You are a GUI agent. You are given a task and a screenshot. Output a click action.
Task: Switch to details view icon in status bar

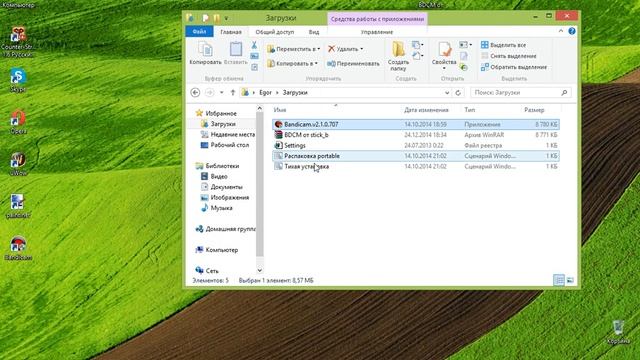pyautogui.click(x=559, y=280)
